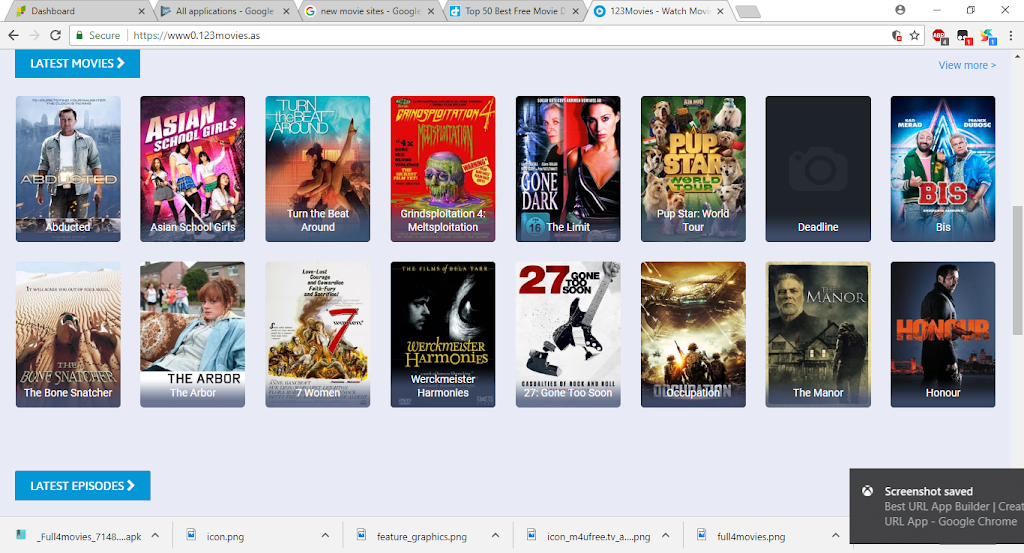Click the Screenshot saved notification
This screenshot has width=1024, height=553.
point(937,506)
